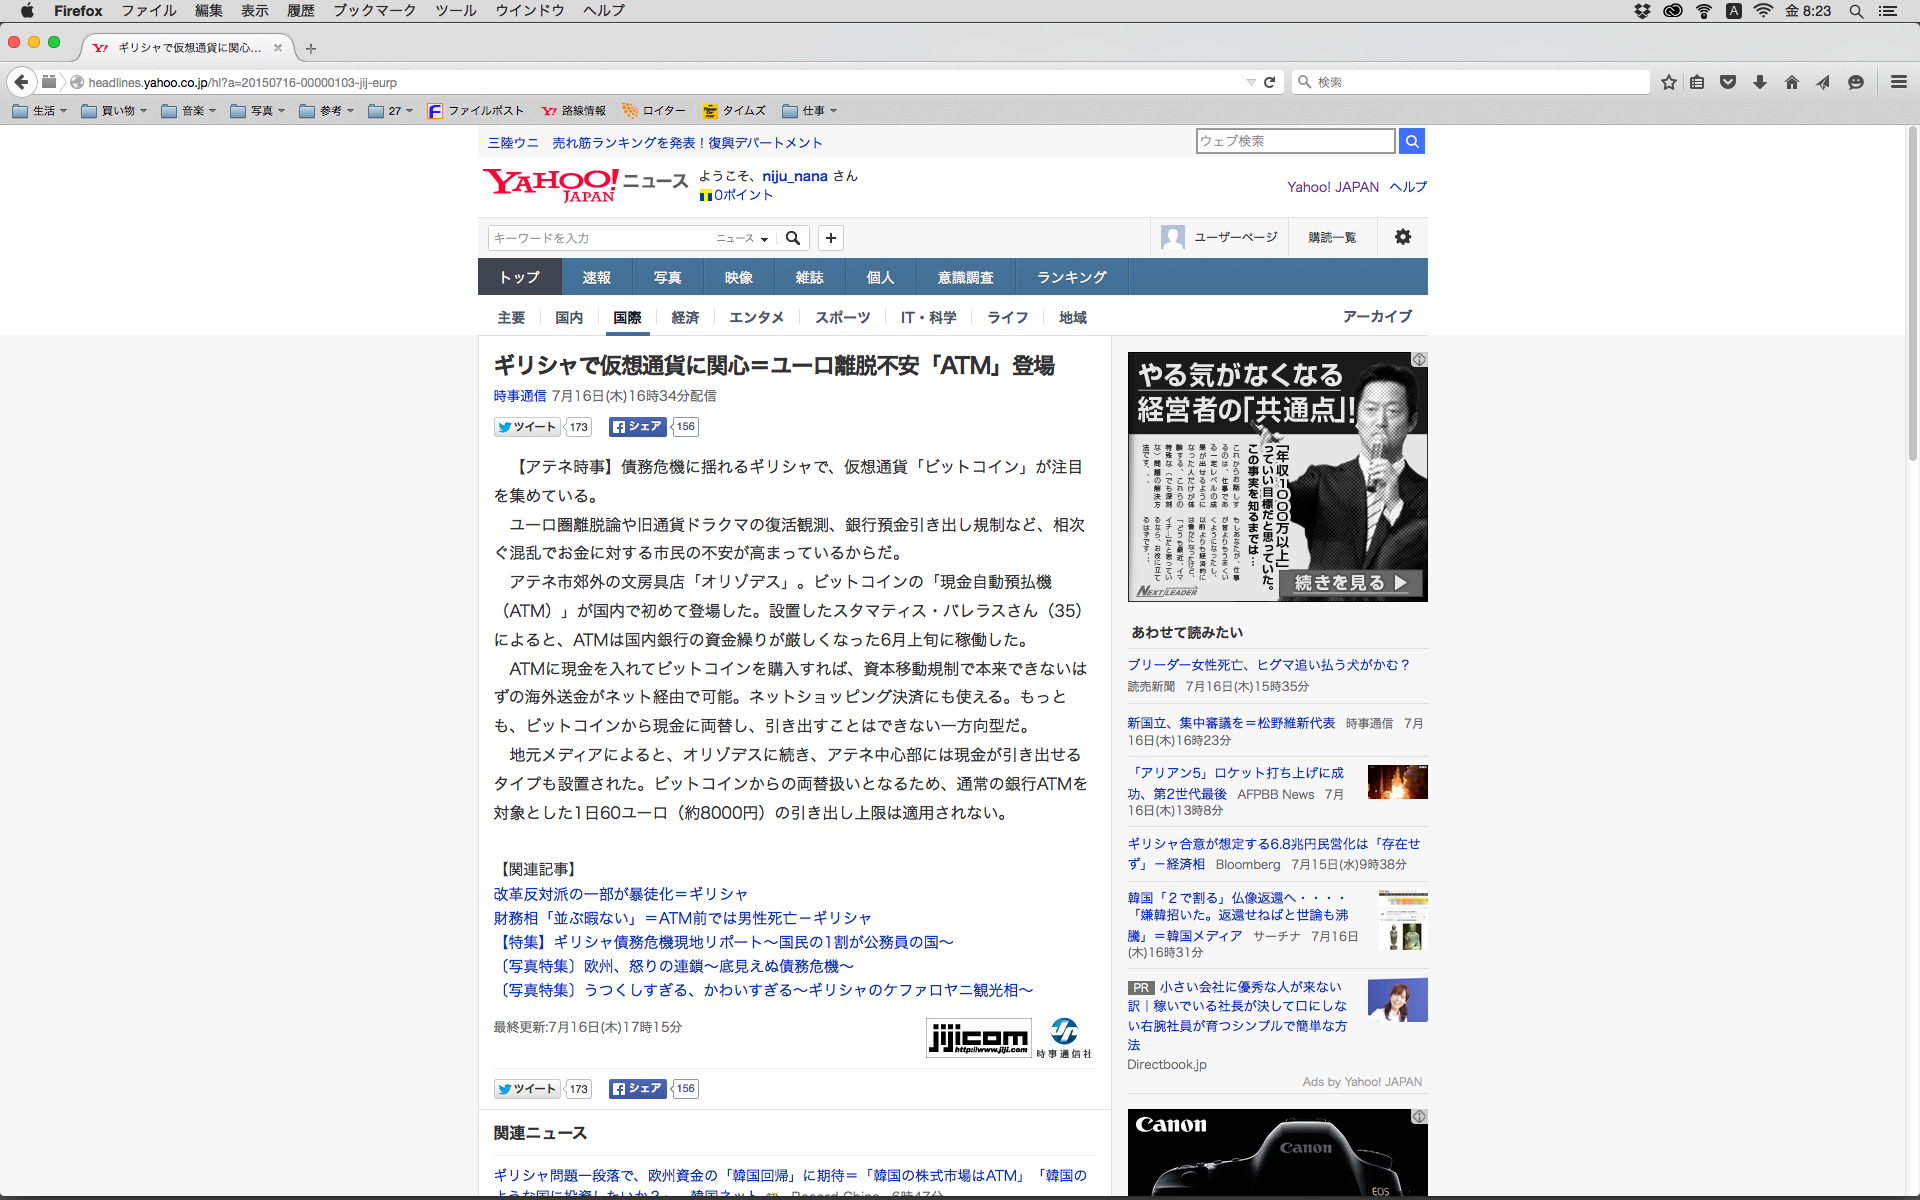
Task: Click inside the ウェブ検索 input field
Action: click(1295, 141)
